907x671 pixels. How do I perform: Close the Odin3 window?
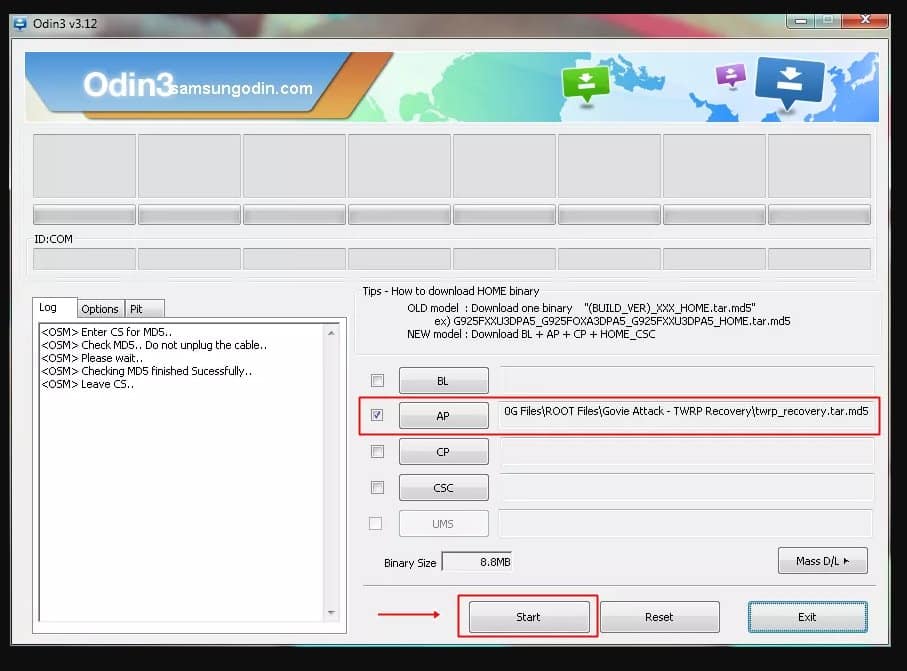865,20
